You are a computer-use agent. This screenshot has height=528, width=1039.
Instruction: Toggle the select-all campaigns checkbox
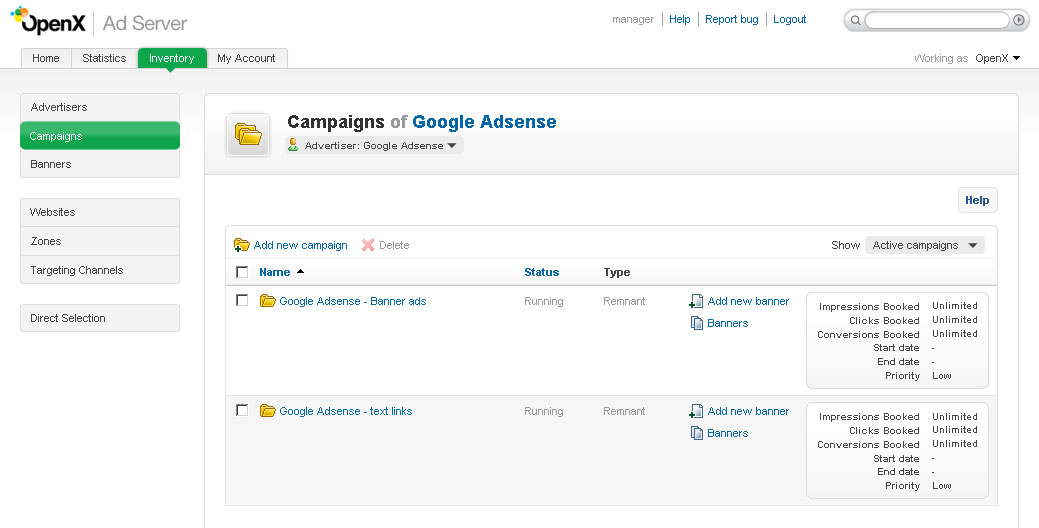[x=242, y=272]
